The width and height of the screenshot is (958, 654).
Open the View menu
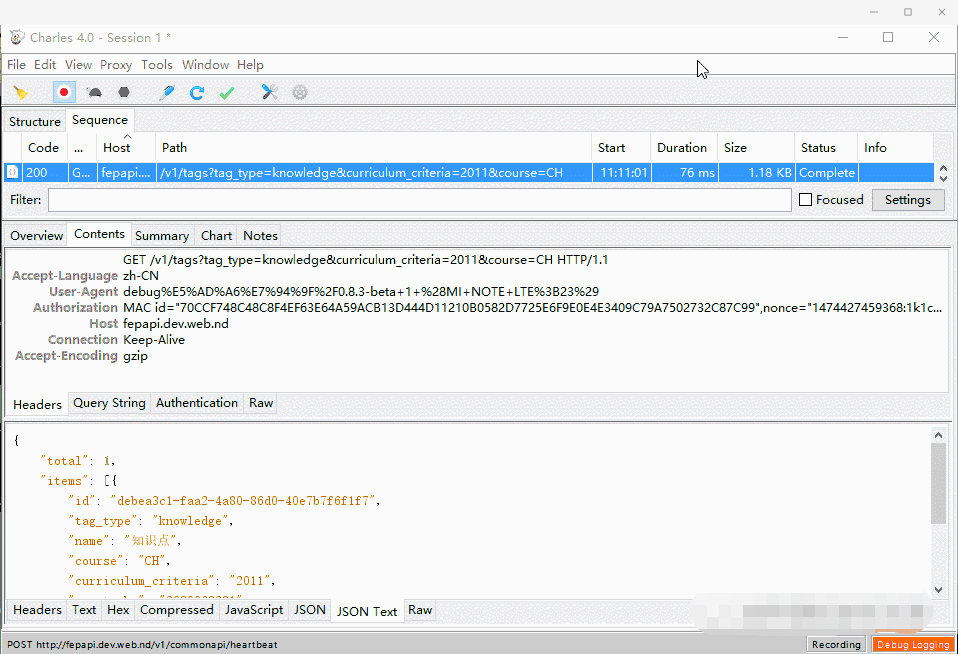coord(78,65)
